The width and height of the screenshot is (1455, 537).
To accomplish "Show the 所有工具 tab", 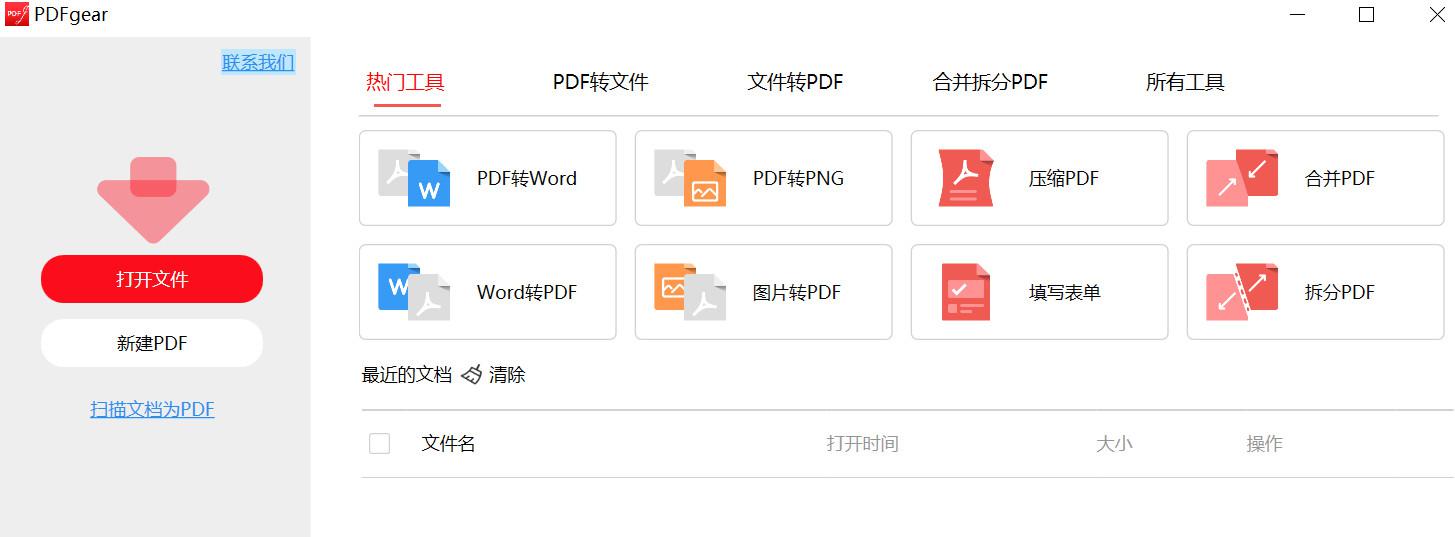I will (x=1185, y=83).
